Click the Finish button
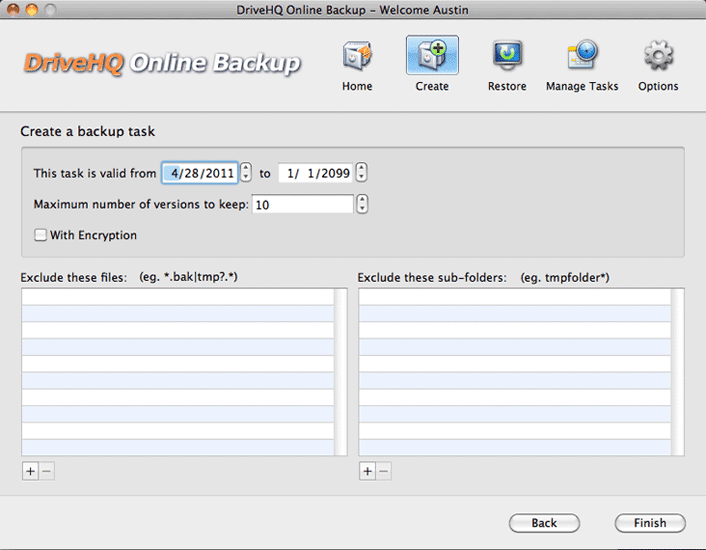The width and height of the screenshot is (706, 550). tap(650, 523)
